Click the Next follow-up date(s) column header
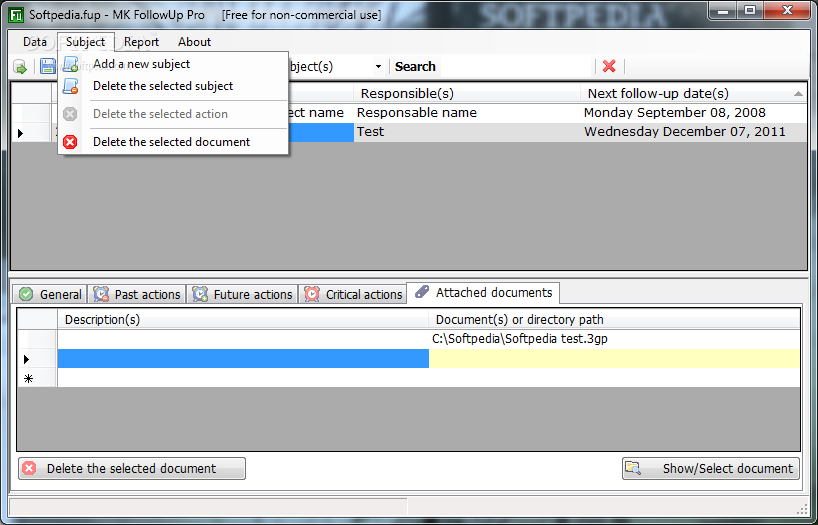 coord(694,93)
